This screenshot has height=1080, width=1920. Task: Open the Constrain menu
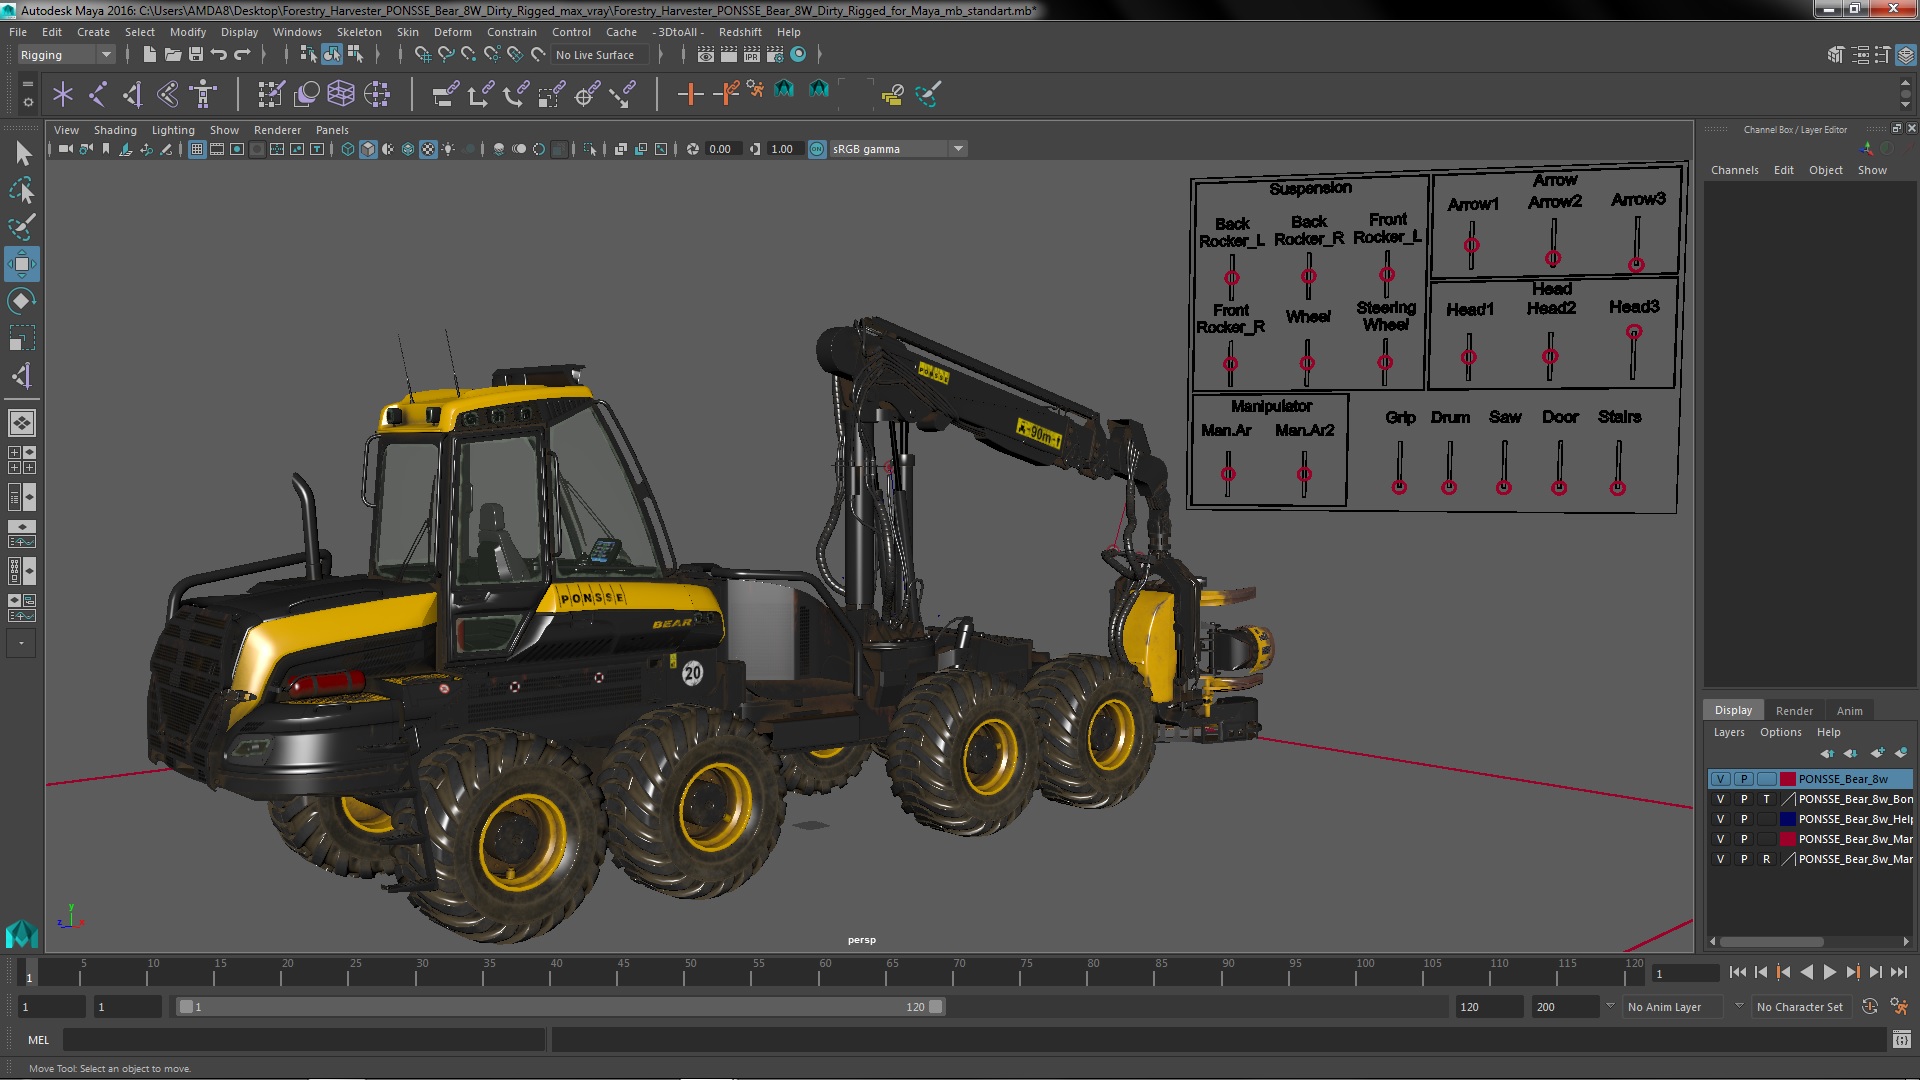pyautogui.click(x=512, y=32)
